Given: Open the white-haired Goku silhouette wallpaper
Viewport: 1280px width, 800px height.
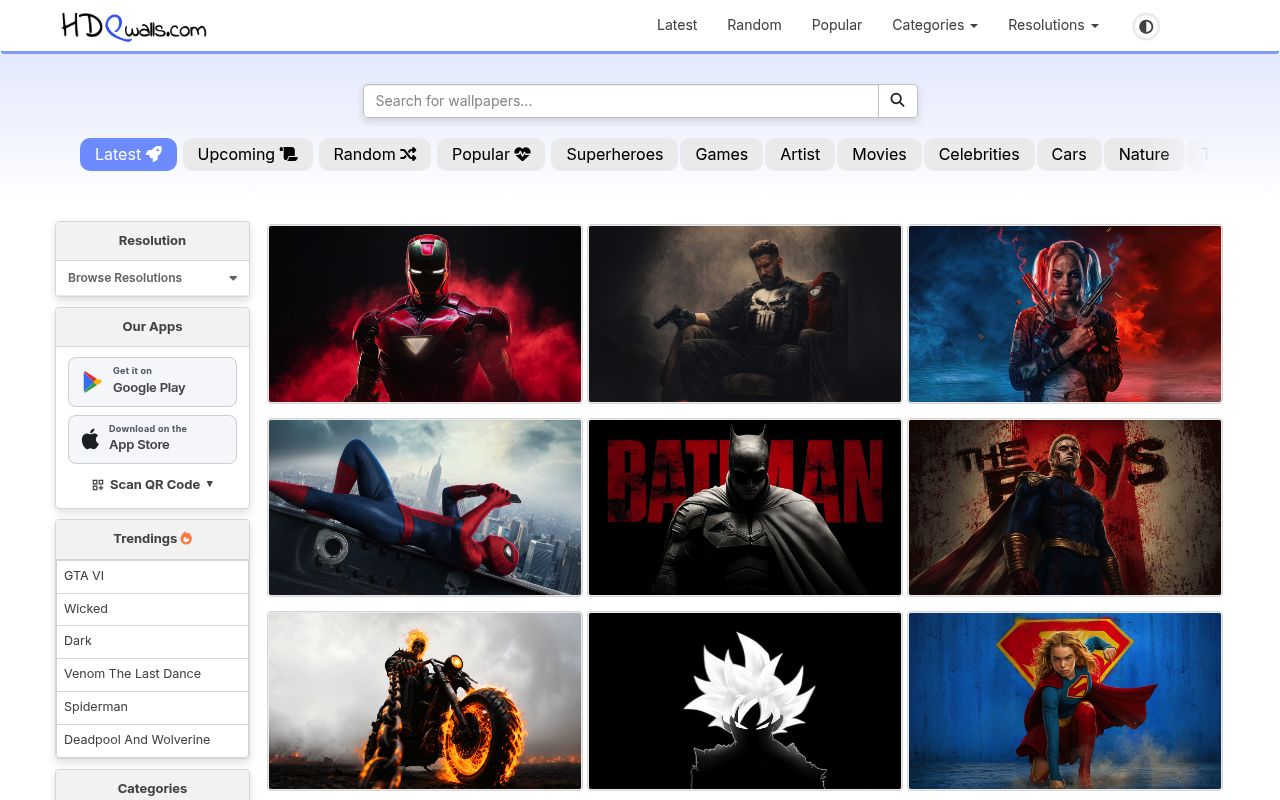Looking at the screenshot, I should 745,701.
